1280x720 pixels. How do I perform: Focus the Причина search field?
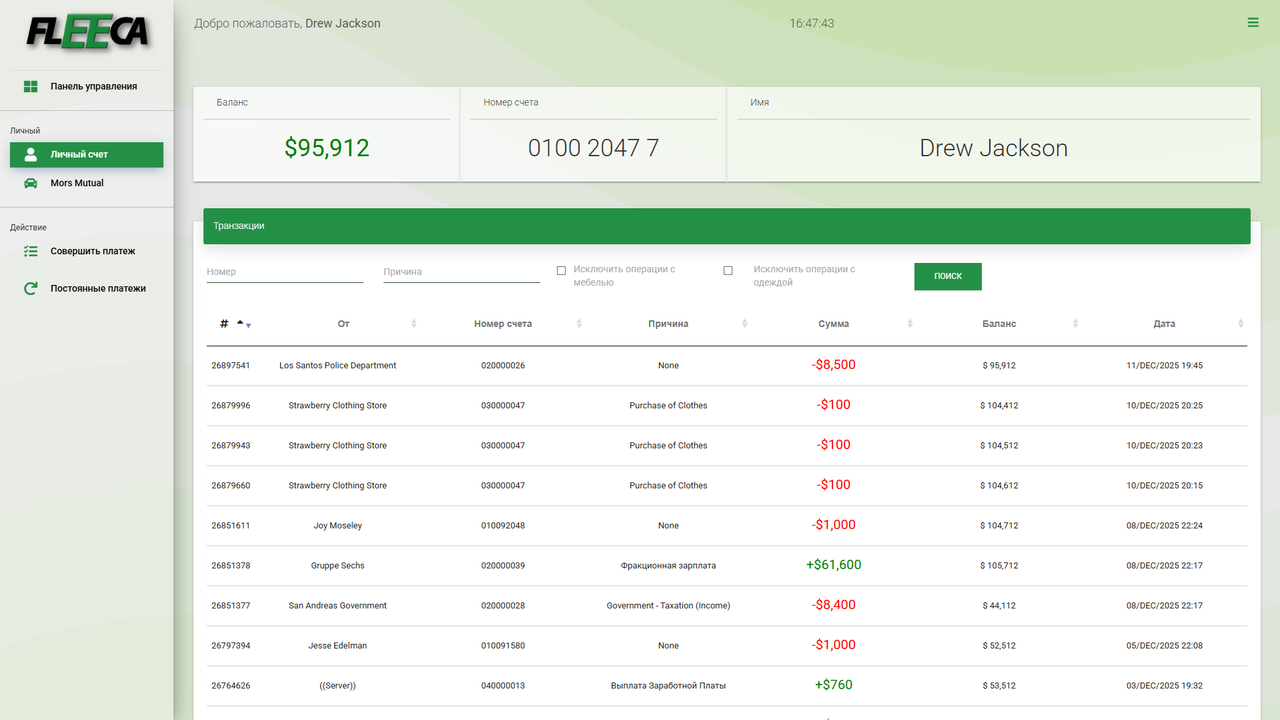click(x=462, y=272)
